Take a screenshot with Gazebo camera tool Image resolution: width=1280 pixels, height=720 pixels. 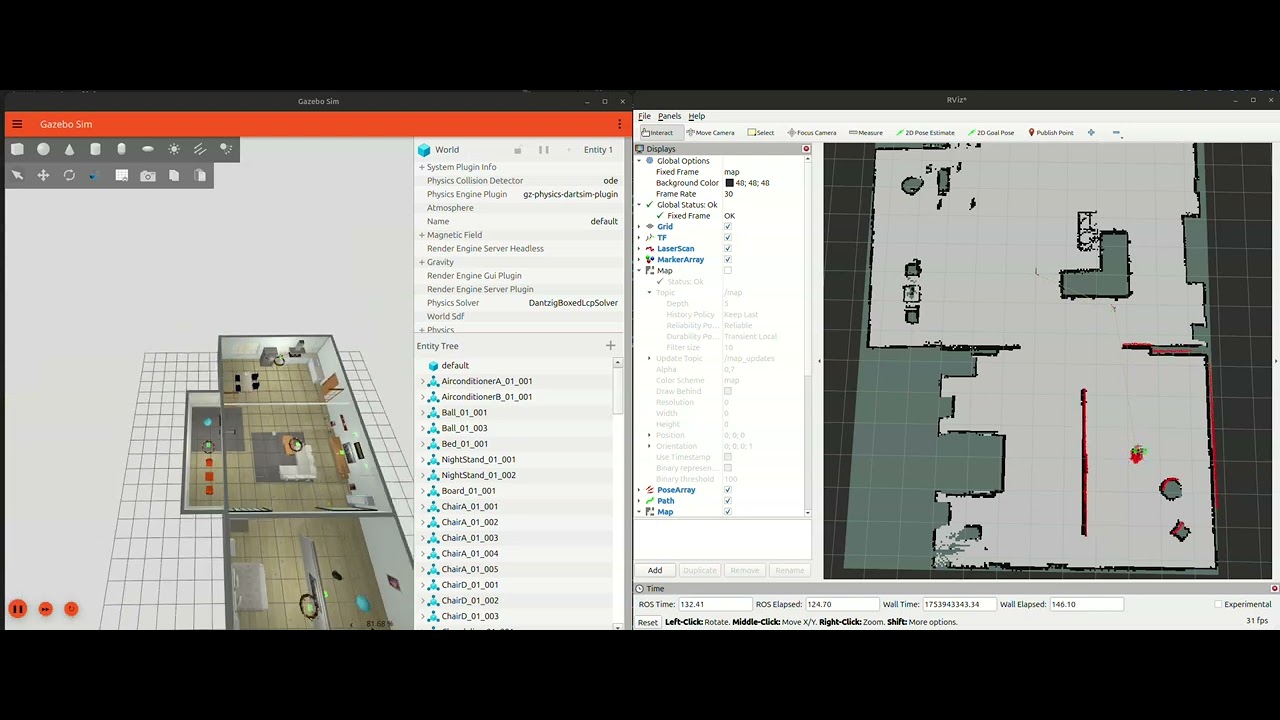click(x=147, y=175)
